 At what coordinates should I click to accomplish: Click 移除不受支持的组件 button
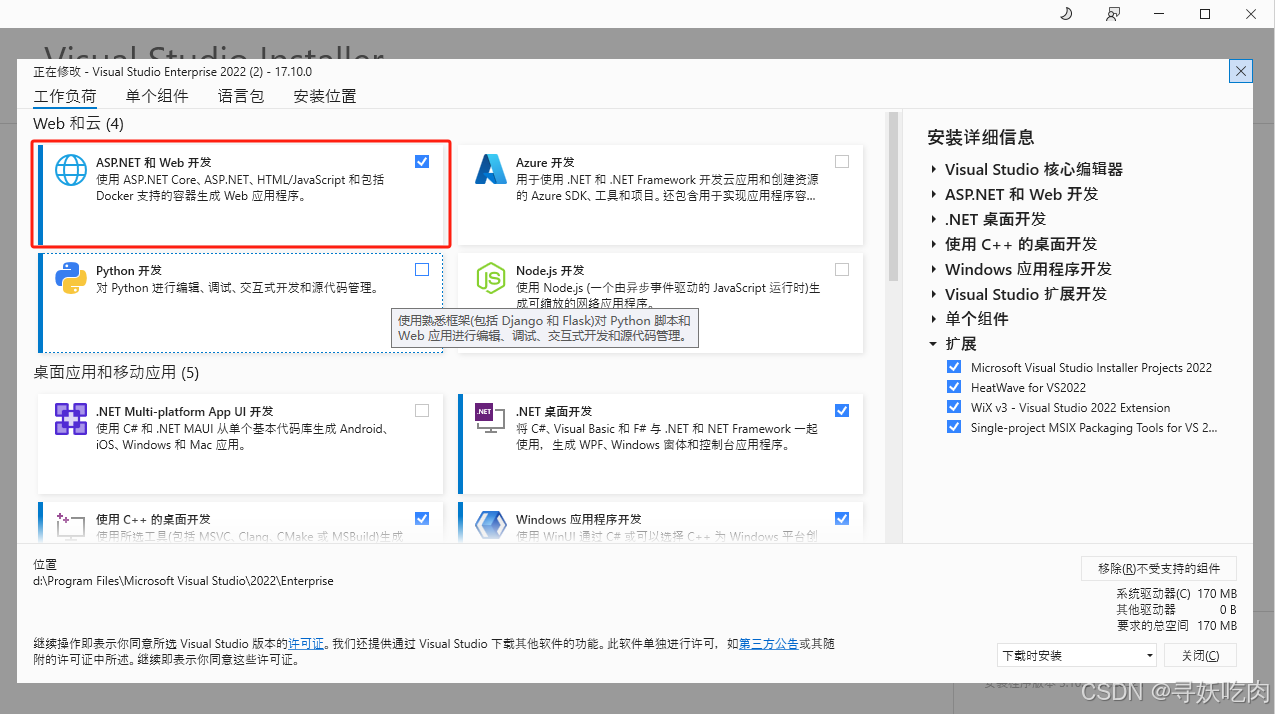(1159, 568)
